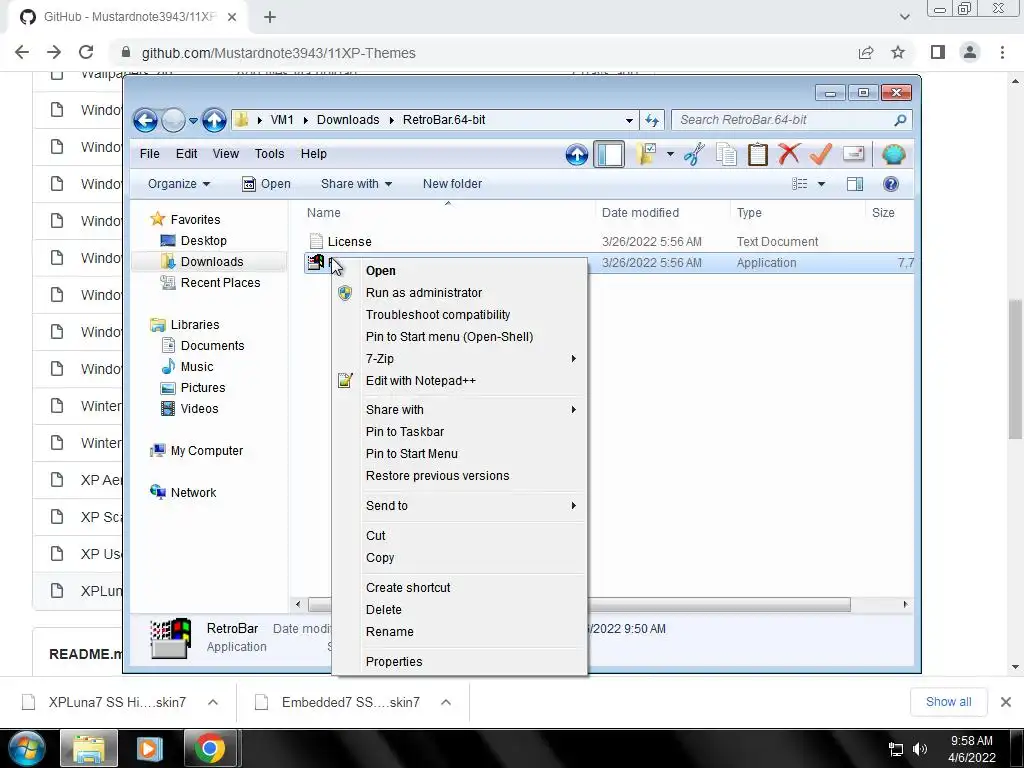
Task: Click the Change your view icon
Action: pos(800,184)
